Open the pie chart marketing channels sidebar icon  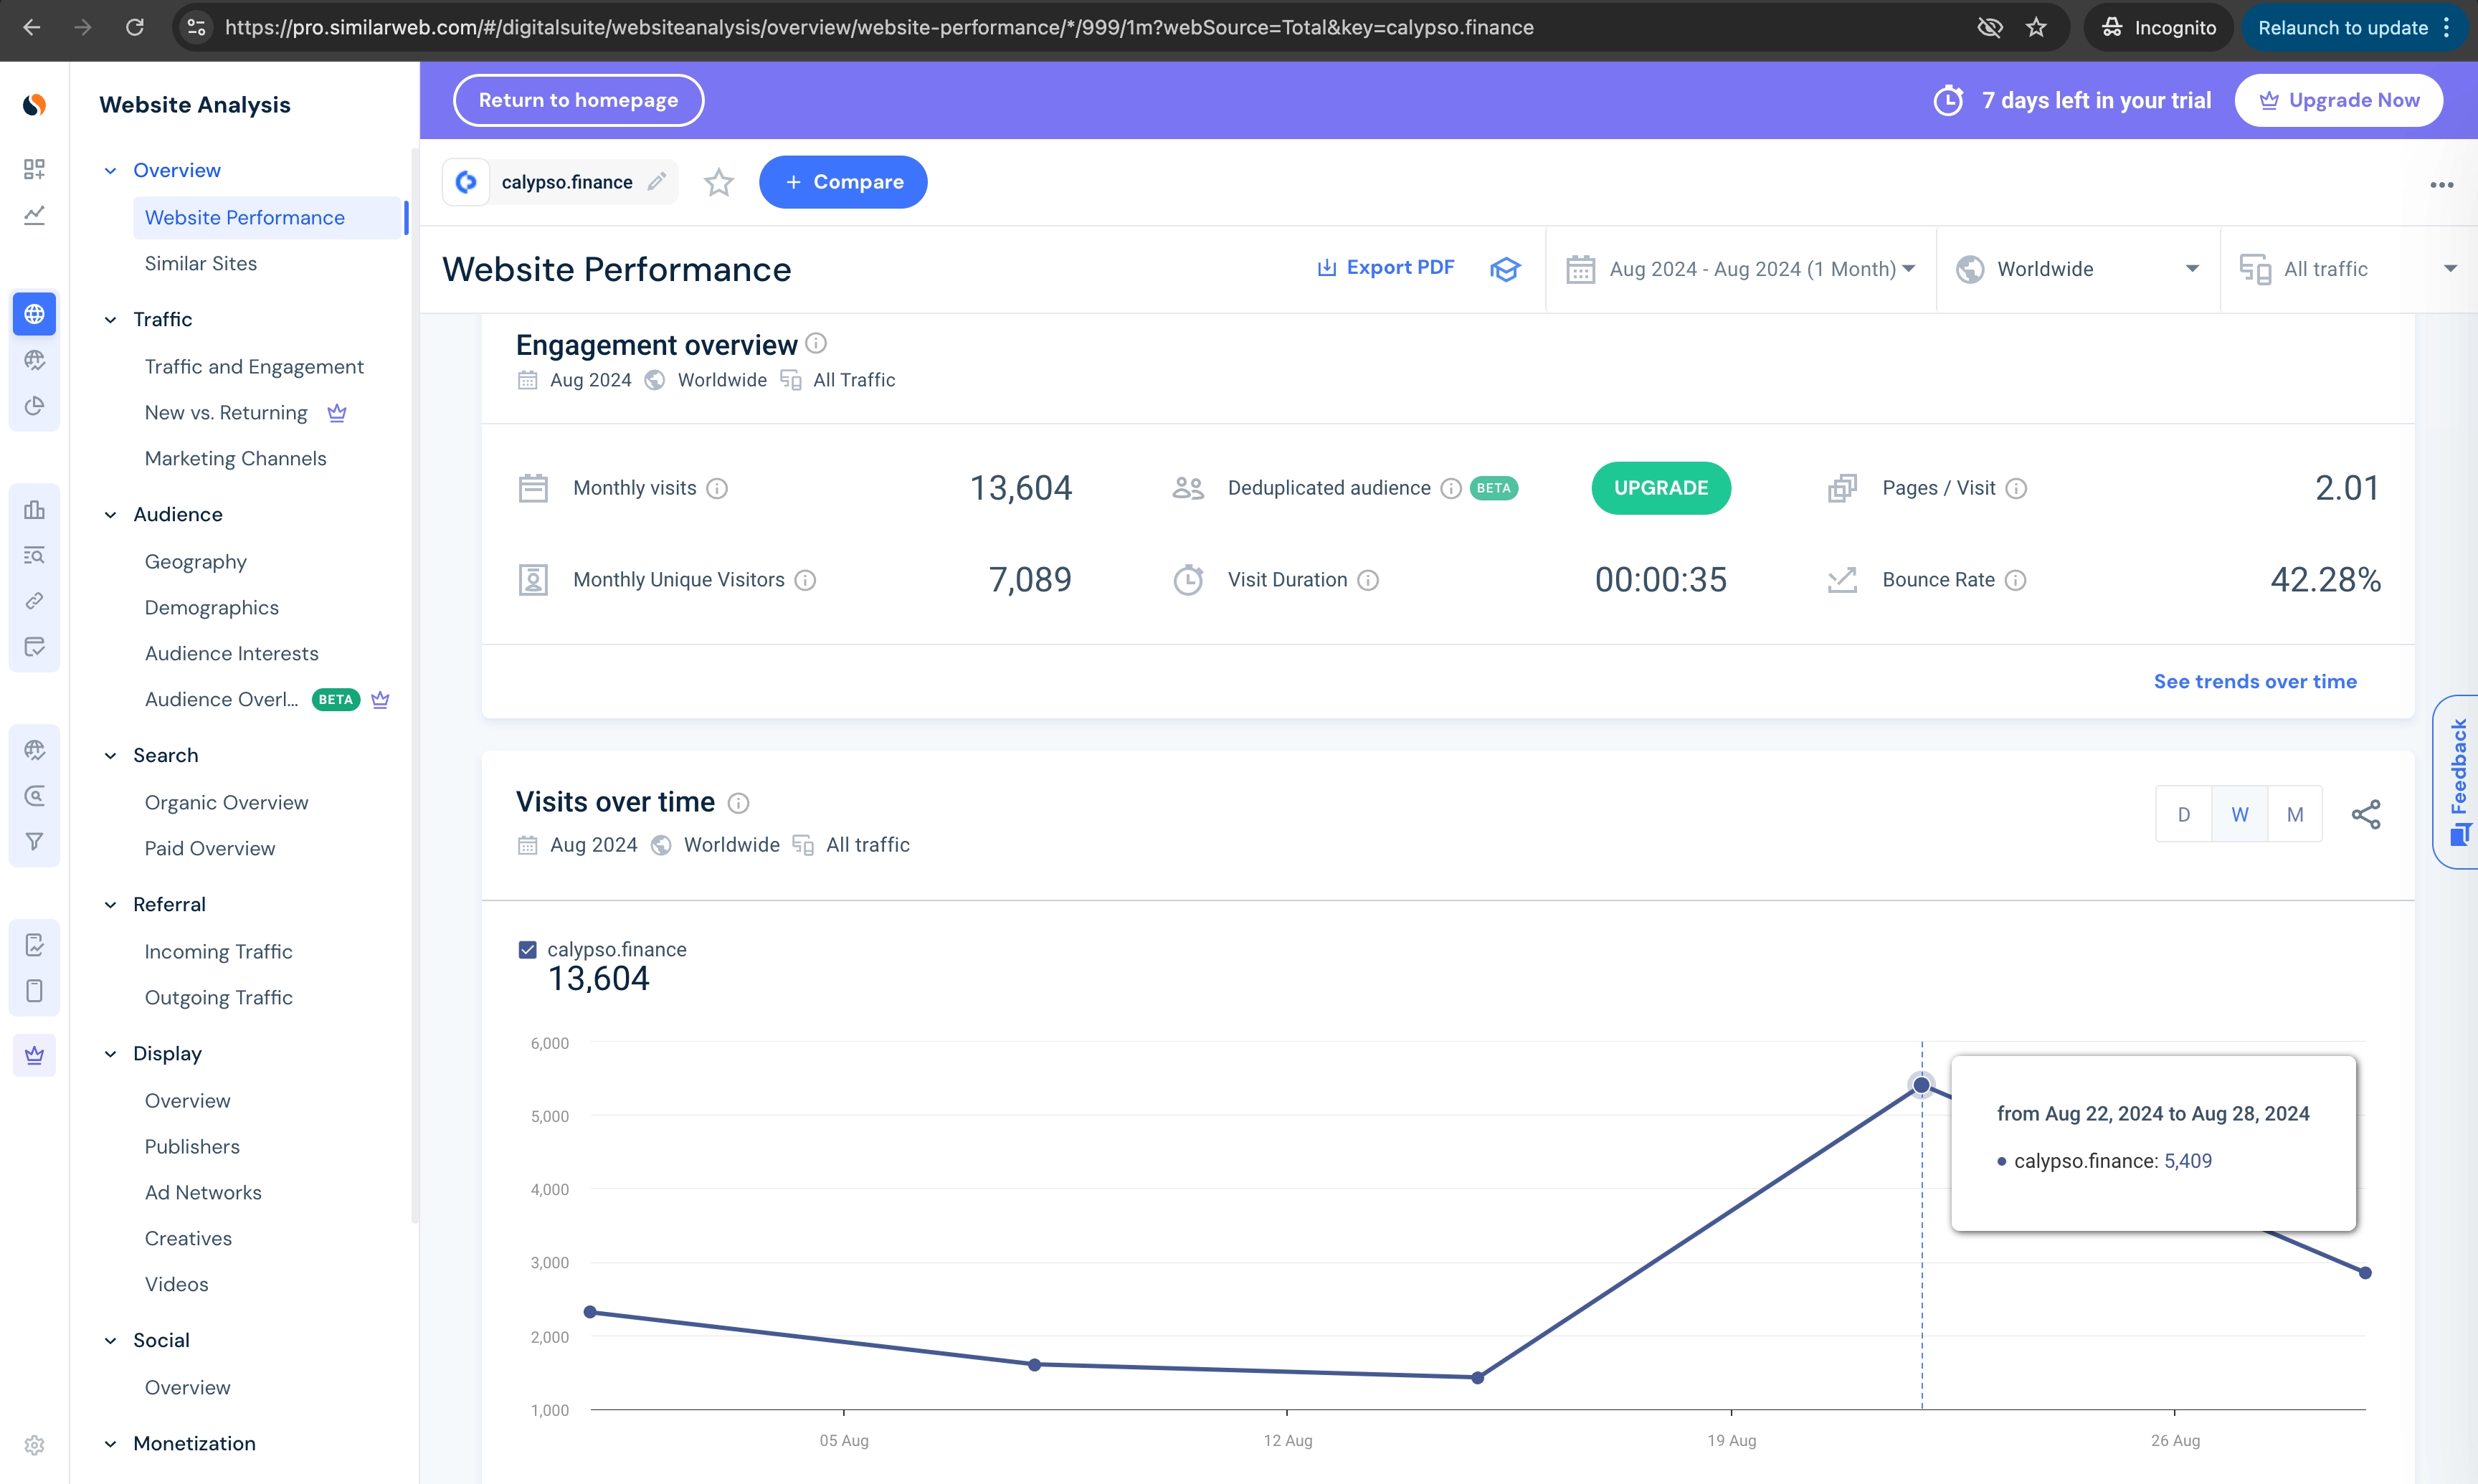pyautogui.click(x=34, y=406)
